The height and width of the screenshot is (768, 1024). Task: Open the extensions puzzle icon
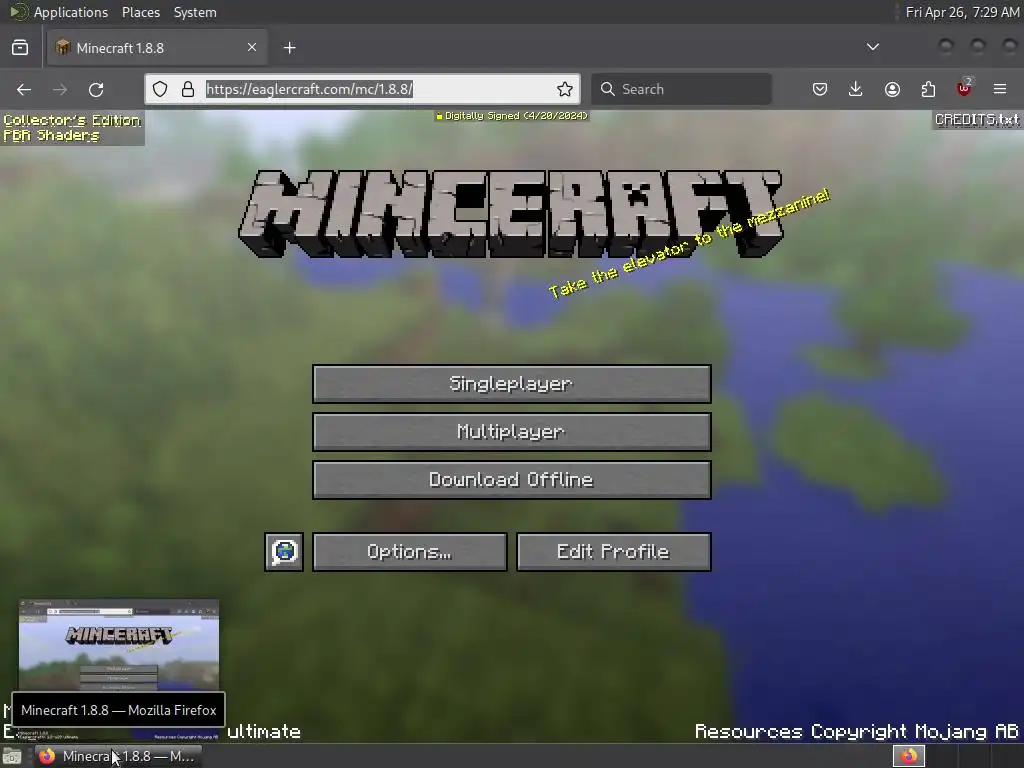pyautogui.click(x=928, y=89)
